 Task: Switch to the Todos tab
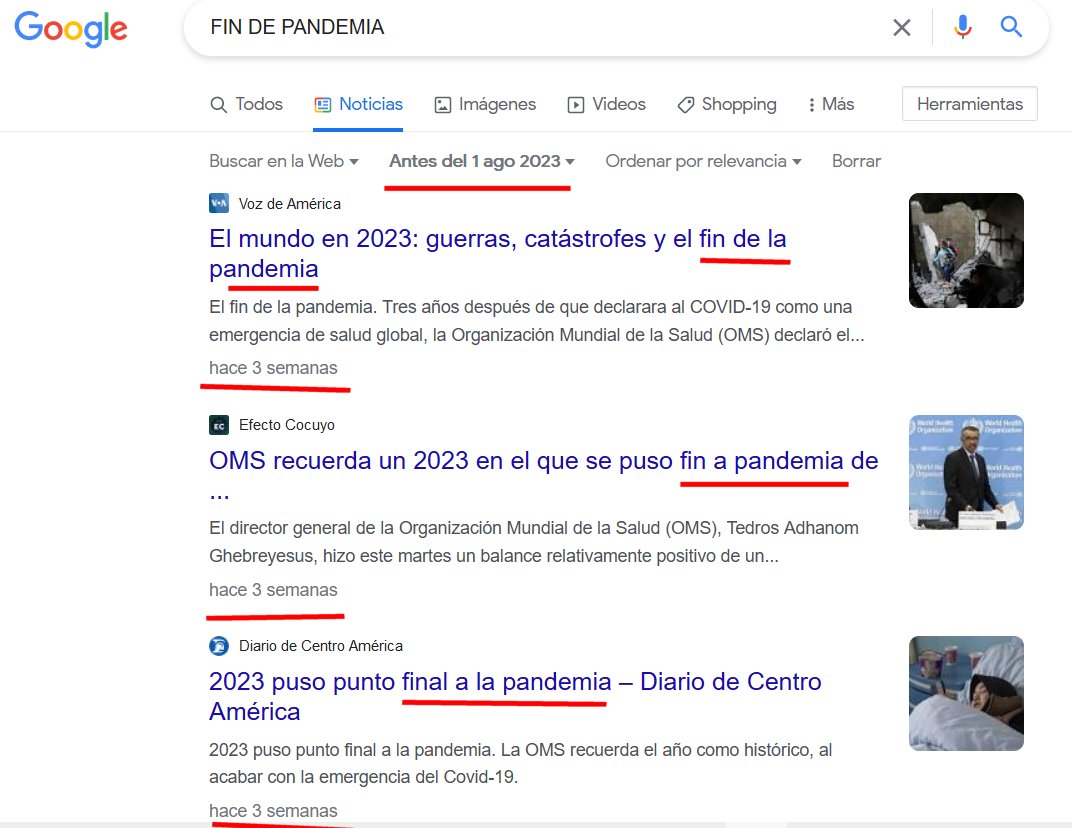point(246,104)
